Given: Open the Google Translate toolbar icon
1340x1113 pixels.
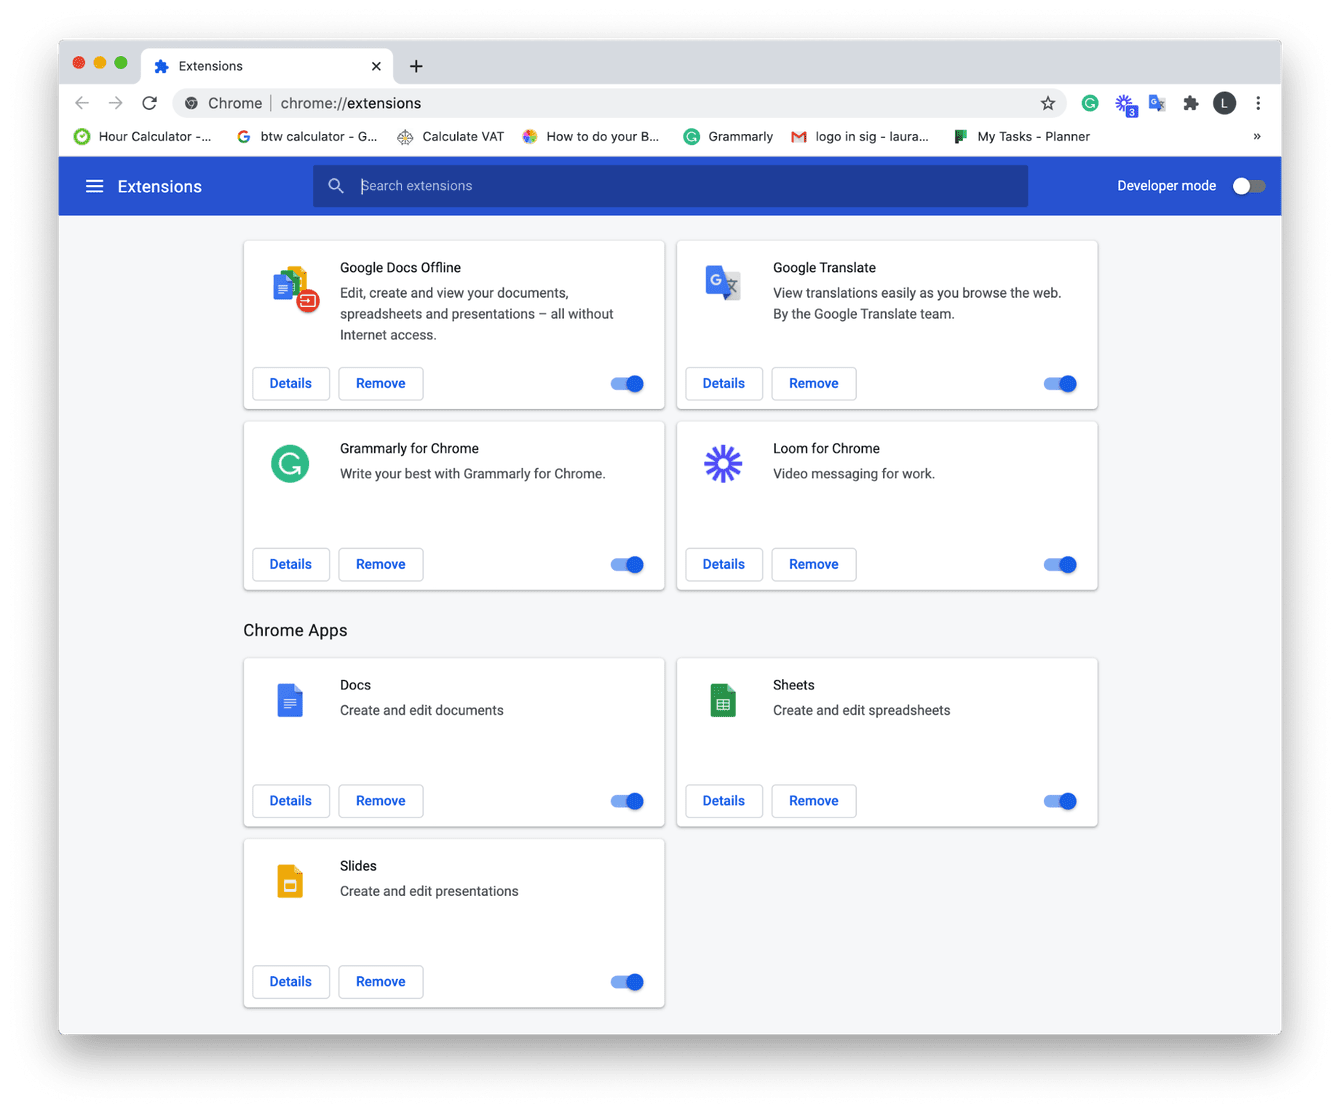Looking at the screenshot, I should [x=1157, y=103].
